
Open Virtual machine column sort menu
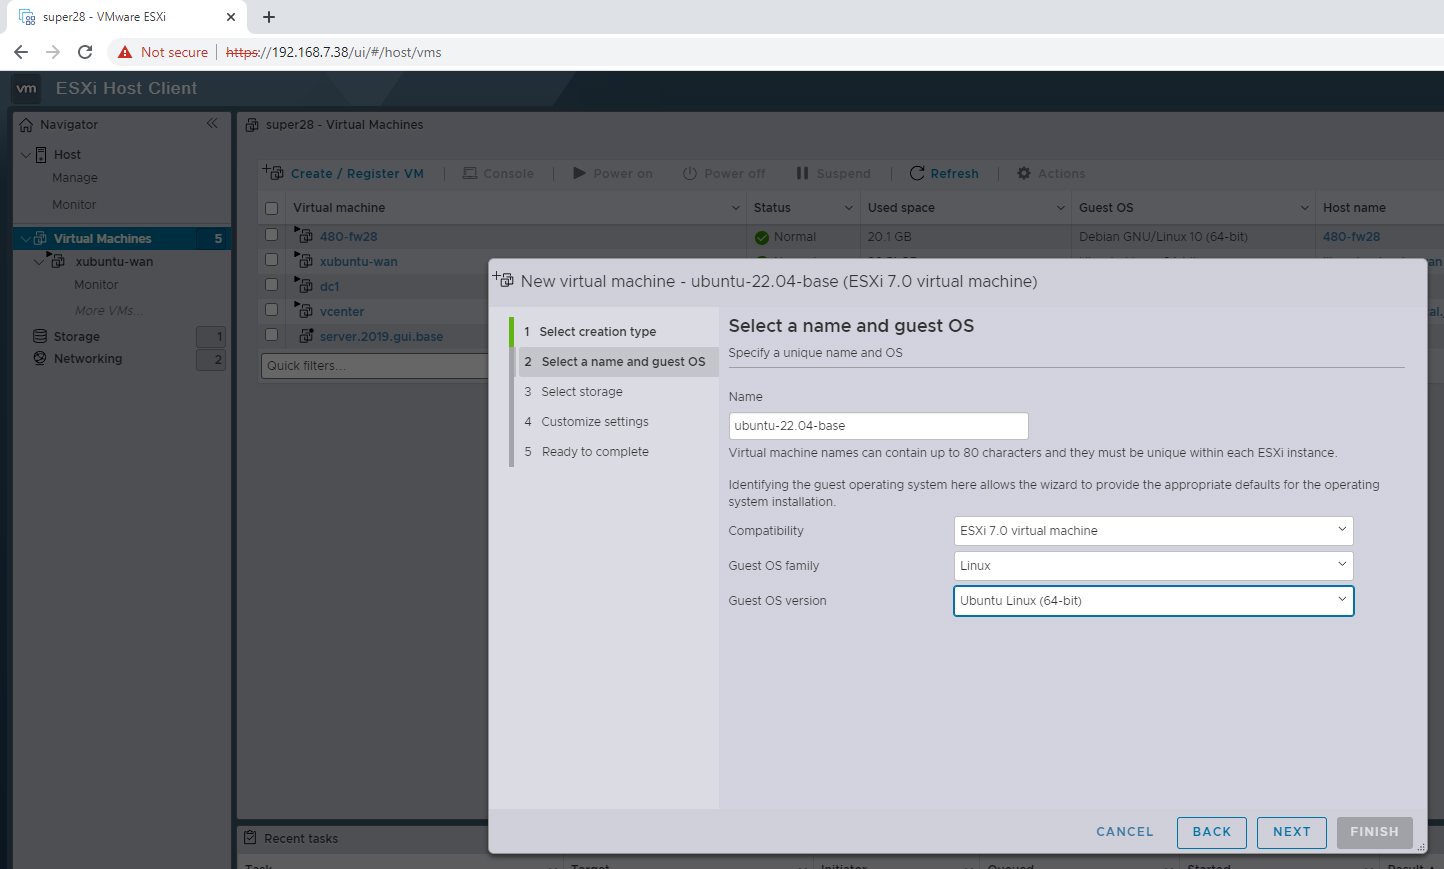pyautogui.click(x=736, y=208)
